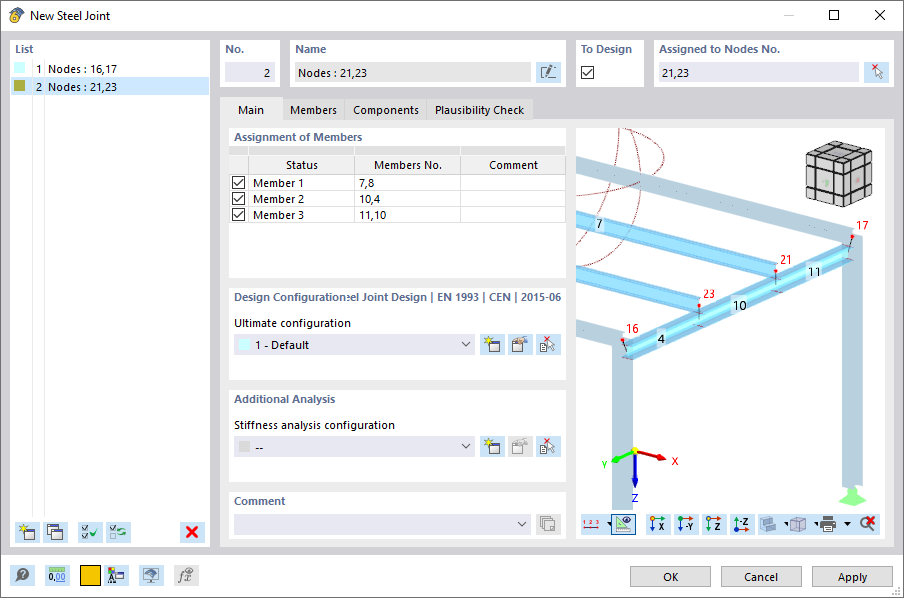Click pick stiffness analysis configuration icon
The image size is (904, 598).
click(548, 447)
